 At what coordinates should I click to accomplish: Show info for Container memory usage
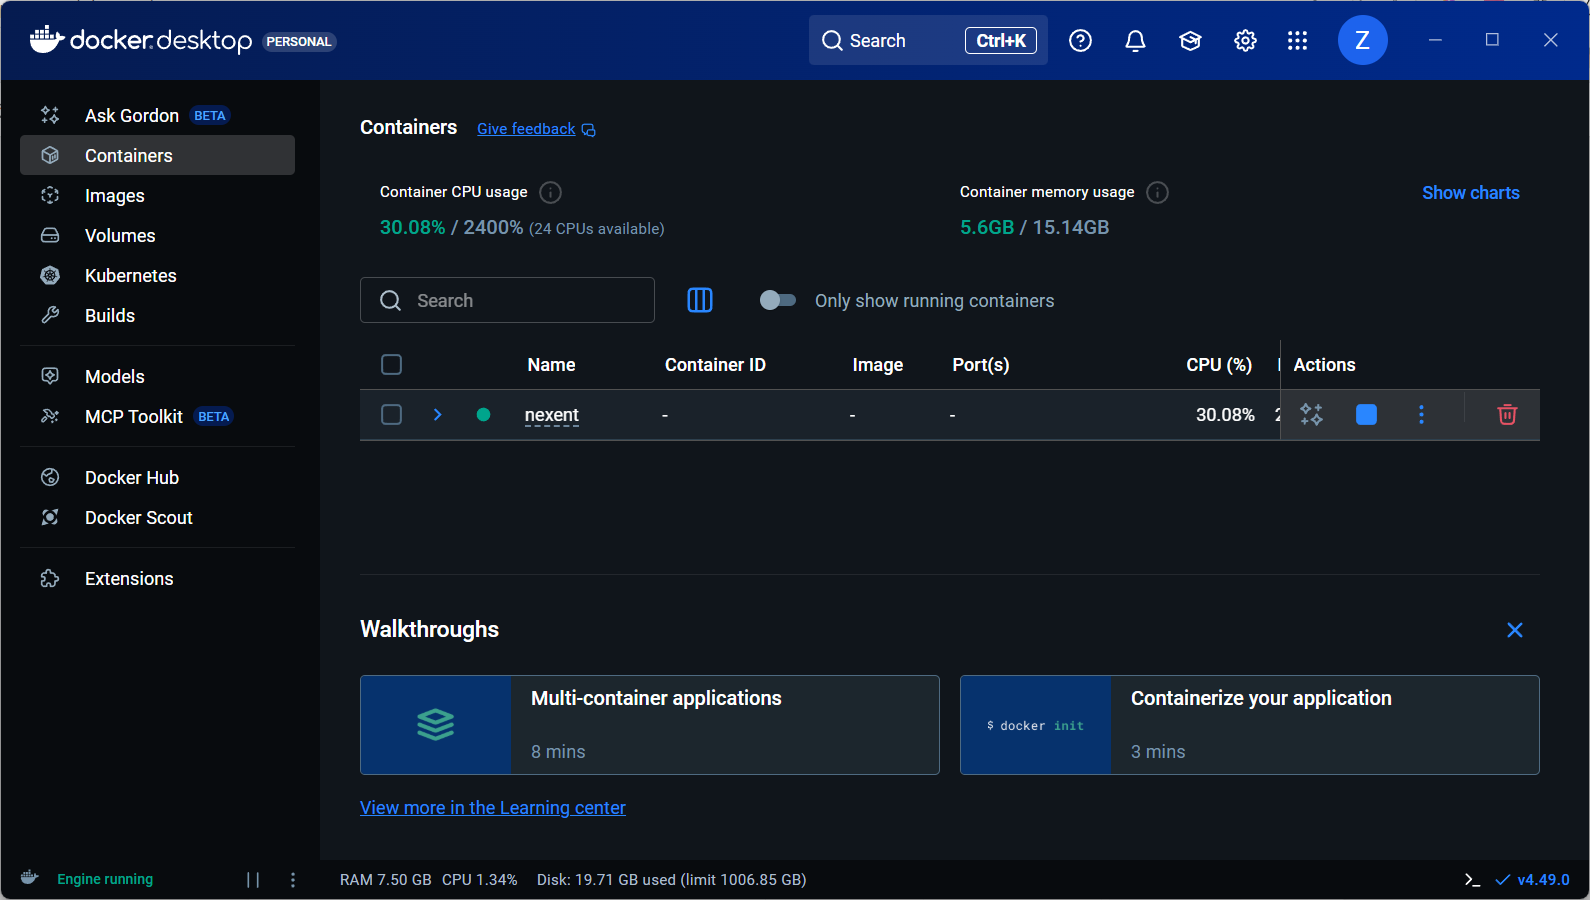point(1157,192)
